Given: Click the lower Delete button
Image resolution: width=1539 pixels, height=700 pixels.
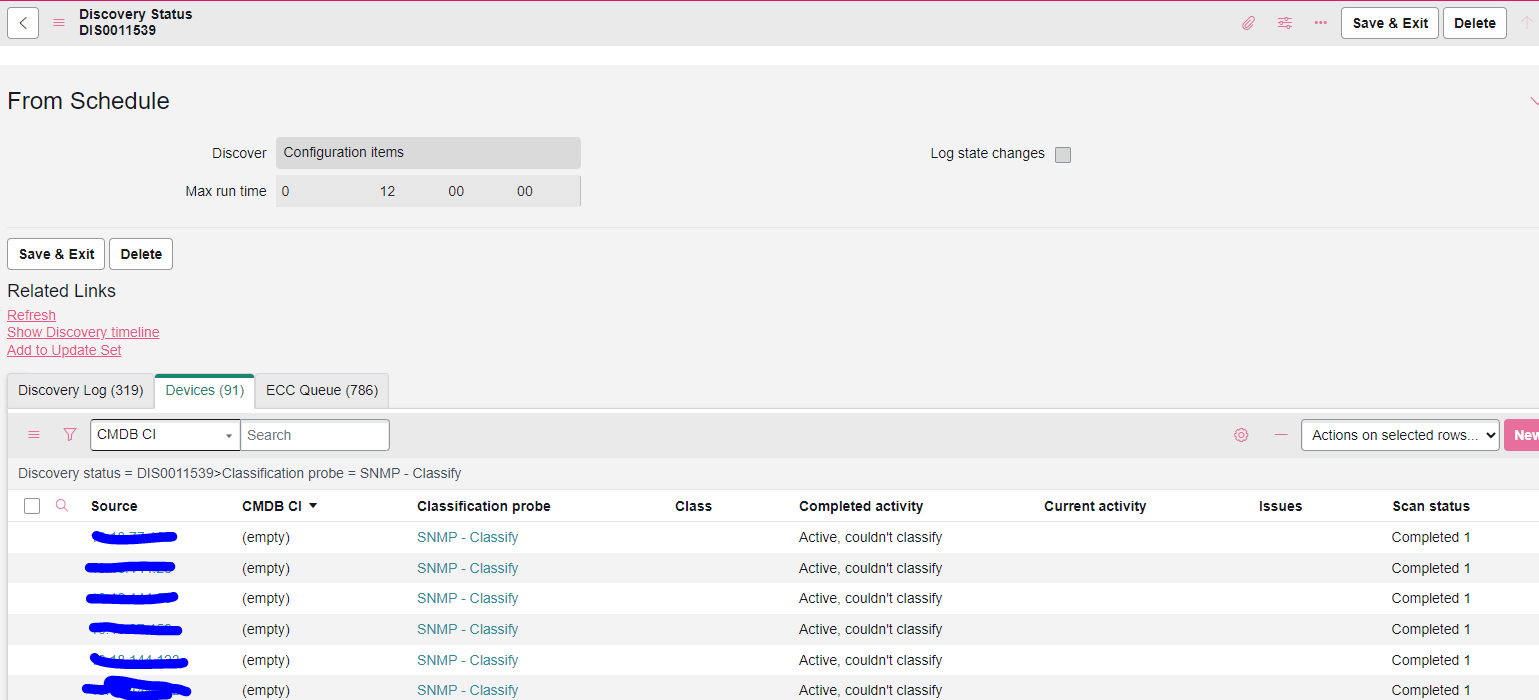Looking at the screenshot, I should tap(141, 254).
